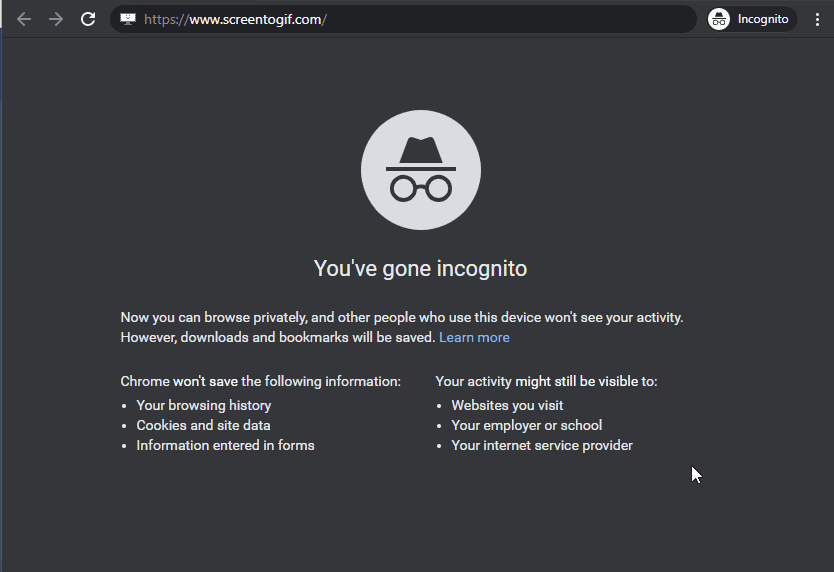The height and width of the screenshot is (572, 834).
Task: Click the browser back arrow
Action: pos(24,19)
